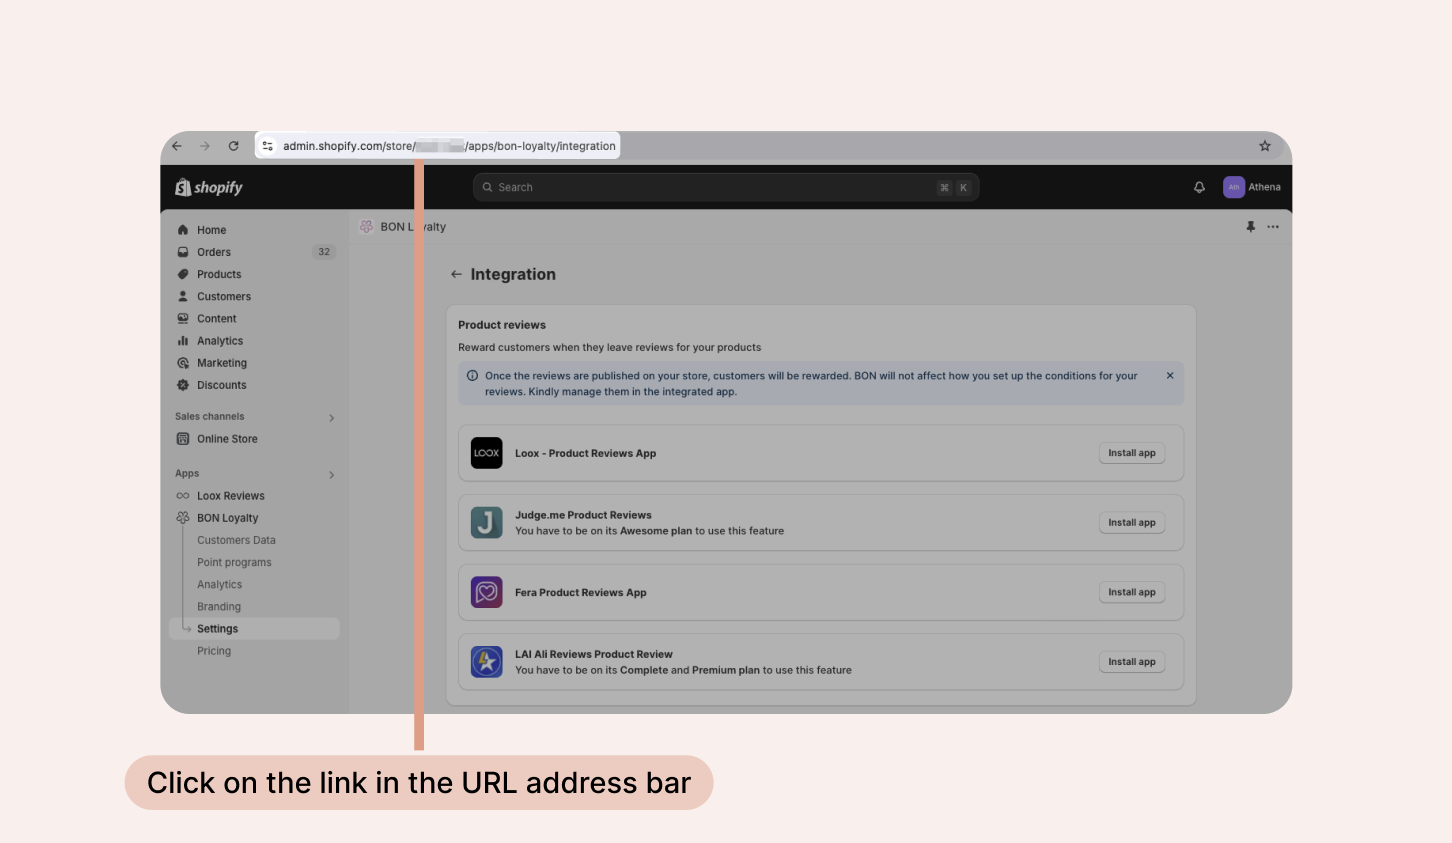This screenshot has height=843, width=1452.
Task: Expand the Sales channels section
Action: click(332, 418)
